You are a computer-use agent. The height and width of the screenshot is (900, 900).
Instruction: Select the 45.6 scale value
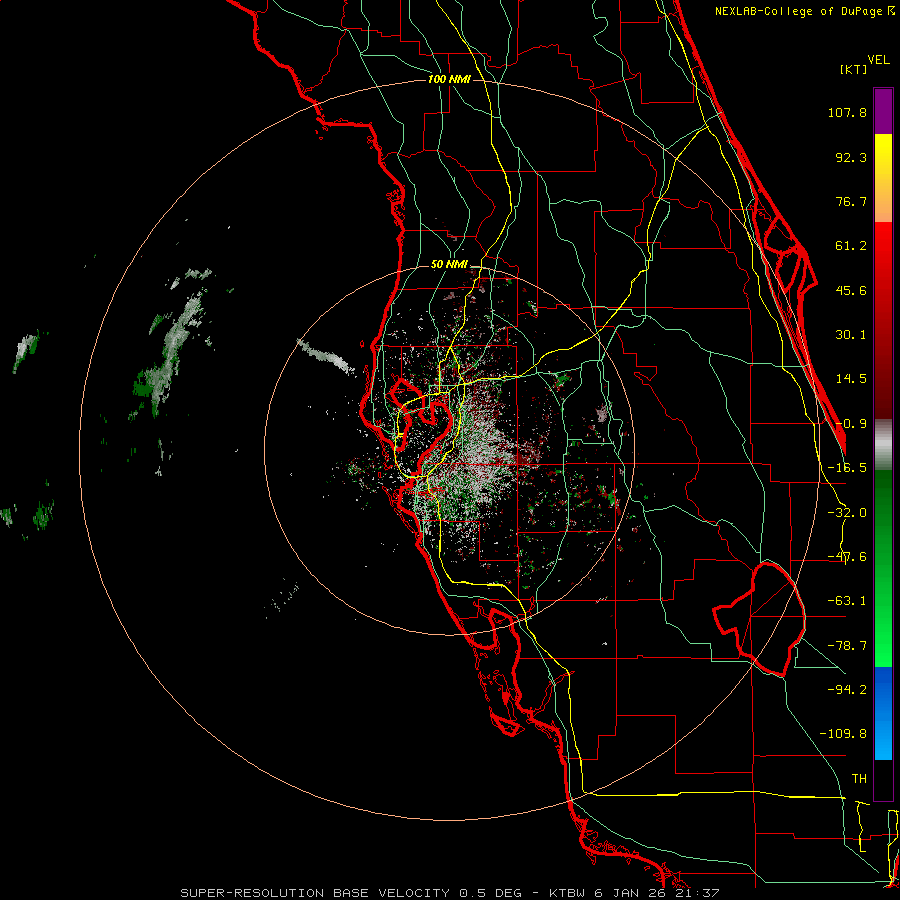click(x=851, y=290)
